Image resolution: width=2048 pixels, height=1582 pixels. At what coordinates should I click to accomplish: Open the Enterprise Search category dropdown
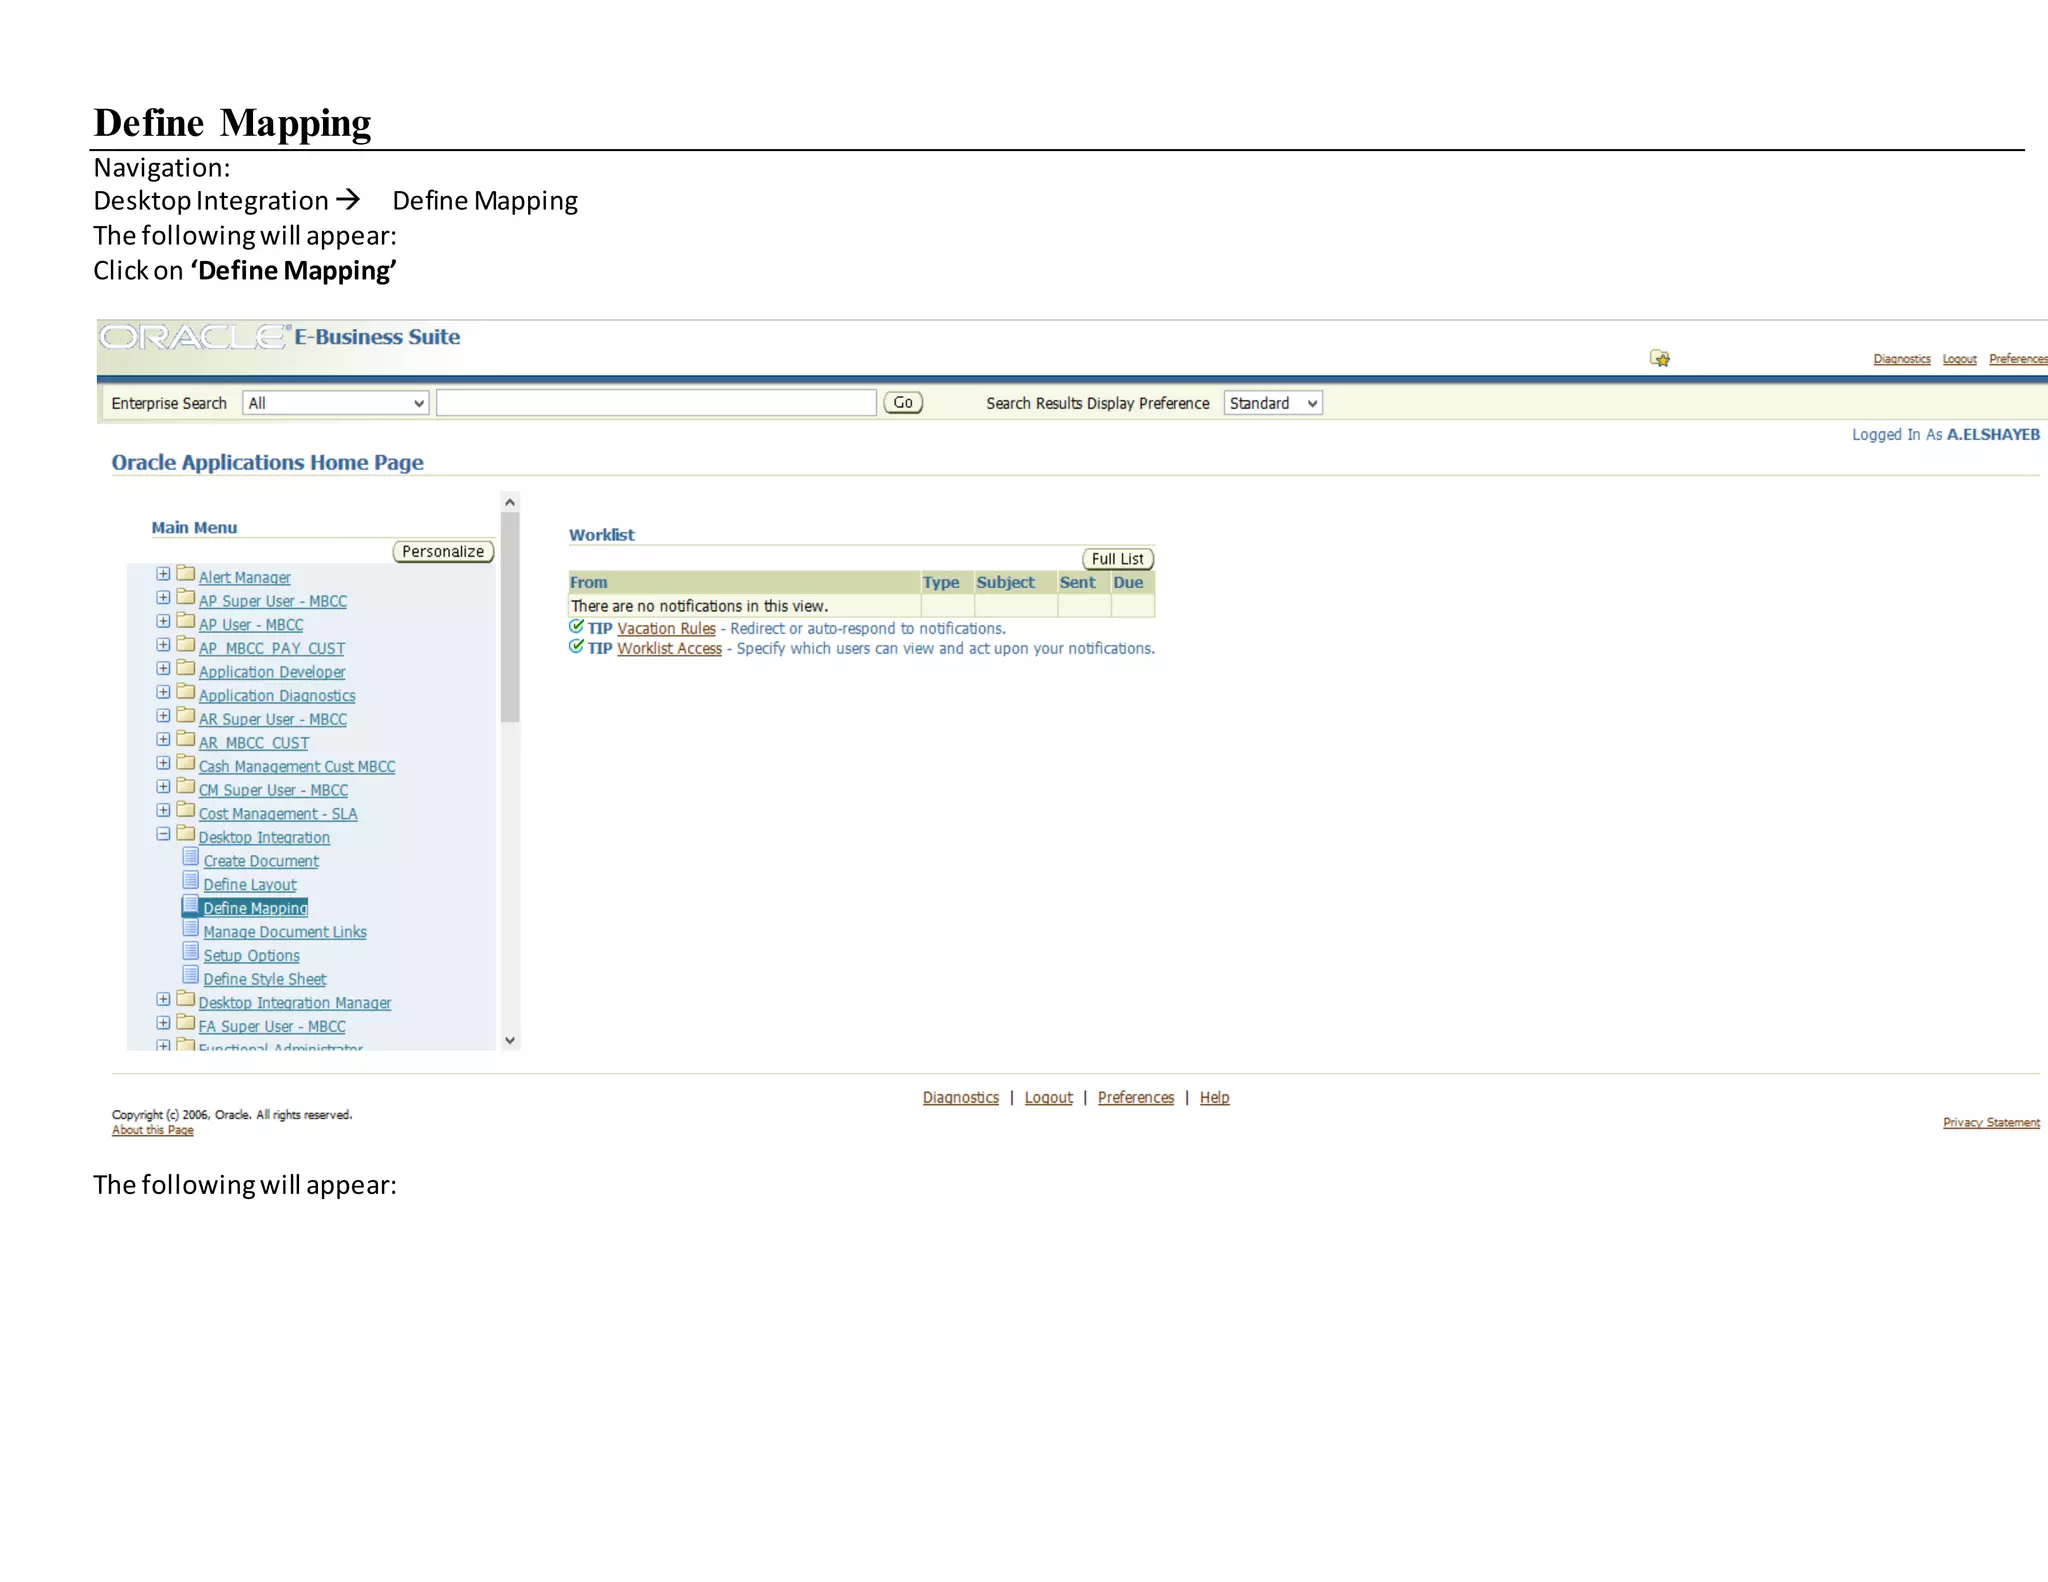[336, 403]
